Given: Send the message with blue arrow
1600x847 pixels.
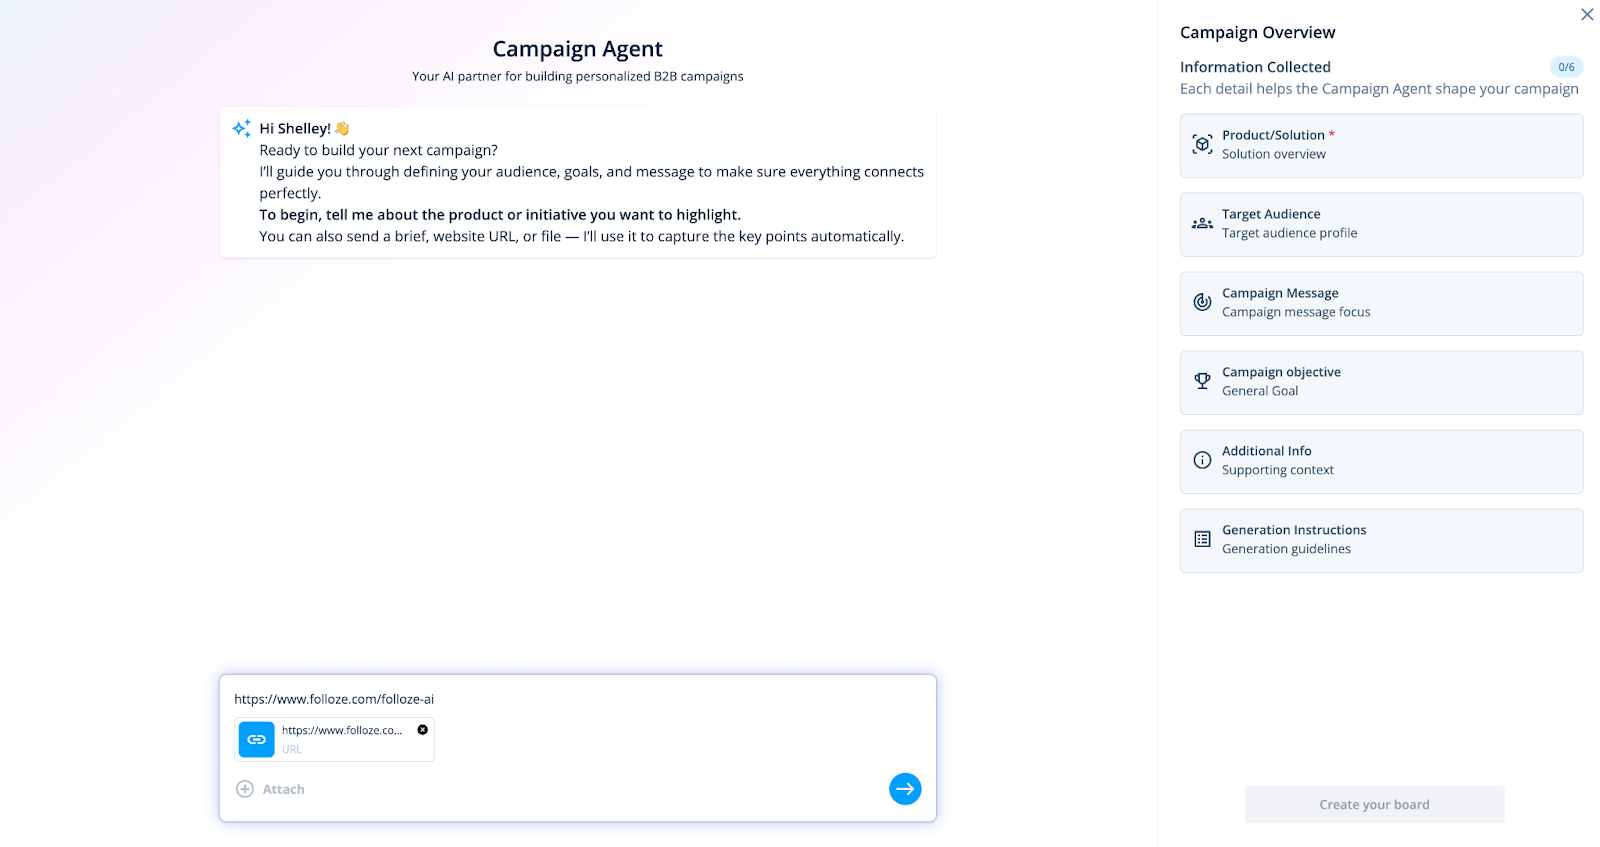Looking at the screenshot, I should coord(905,789).
